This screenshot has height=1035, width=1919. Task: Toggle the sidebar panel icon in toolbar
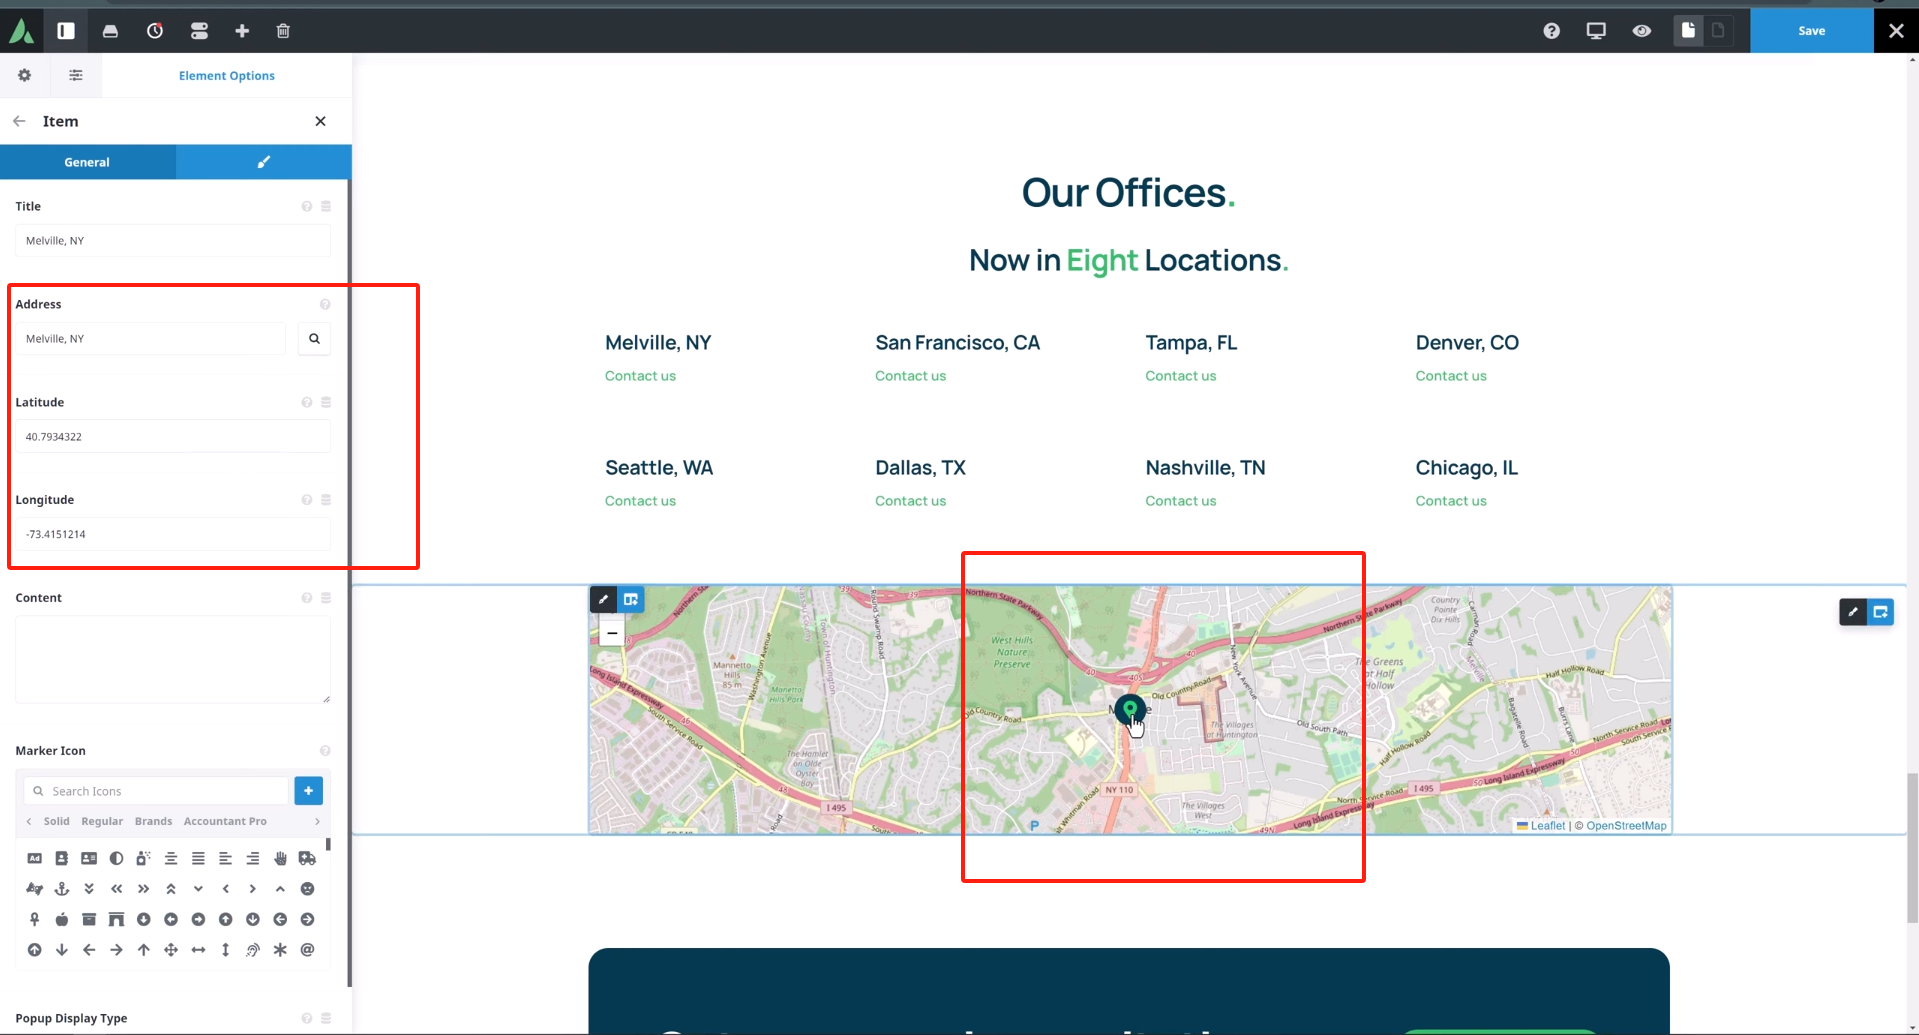(66, 31)
